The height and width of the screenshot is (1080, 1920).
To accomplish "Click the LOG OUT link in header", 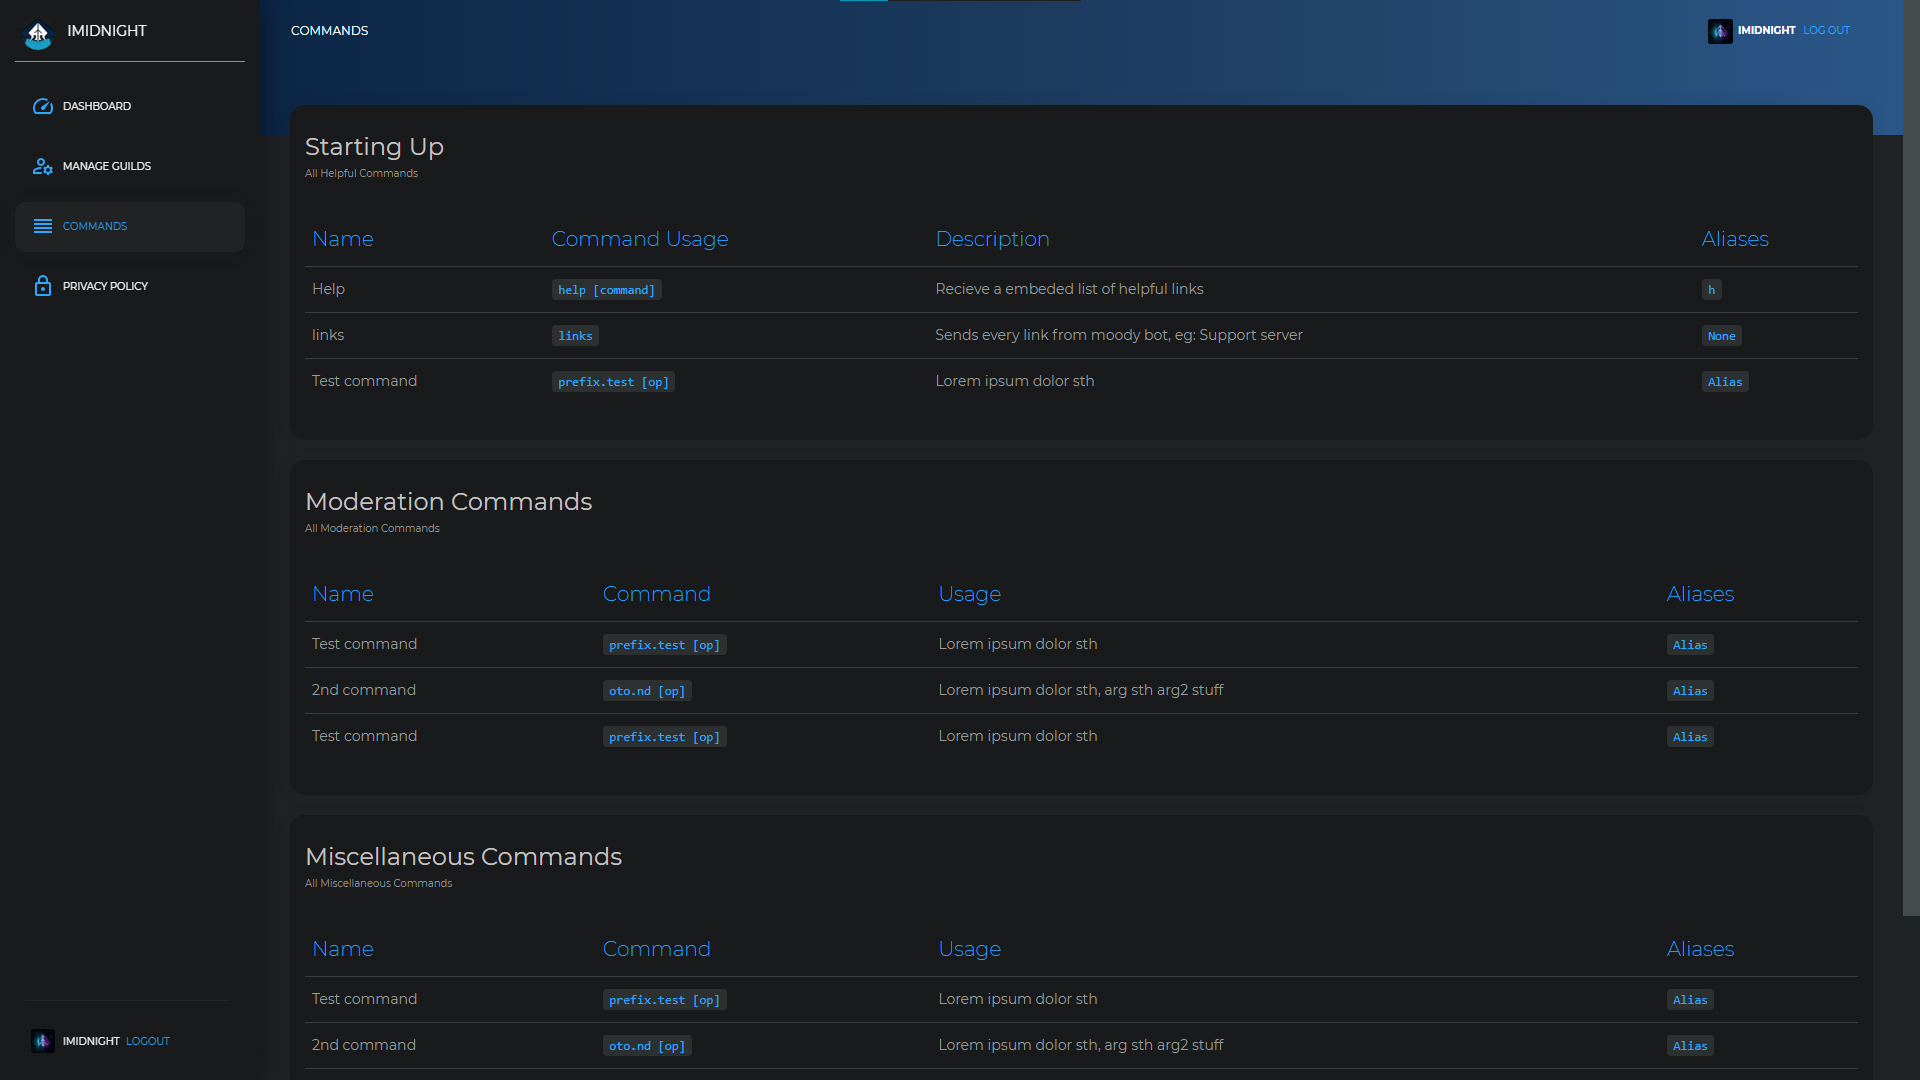I will pos(1826,31).
